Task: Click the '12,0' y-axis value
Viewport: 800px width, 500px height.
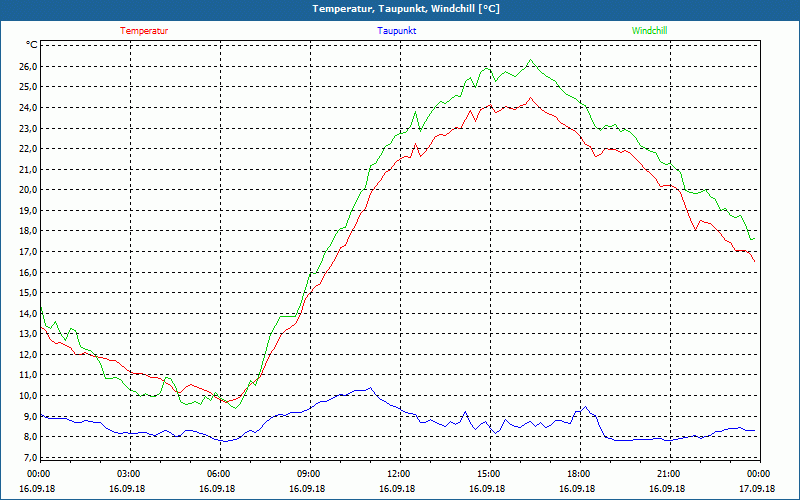Action: (x=29, y=354)
